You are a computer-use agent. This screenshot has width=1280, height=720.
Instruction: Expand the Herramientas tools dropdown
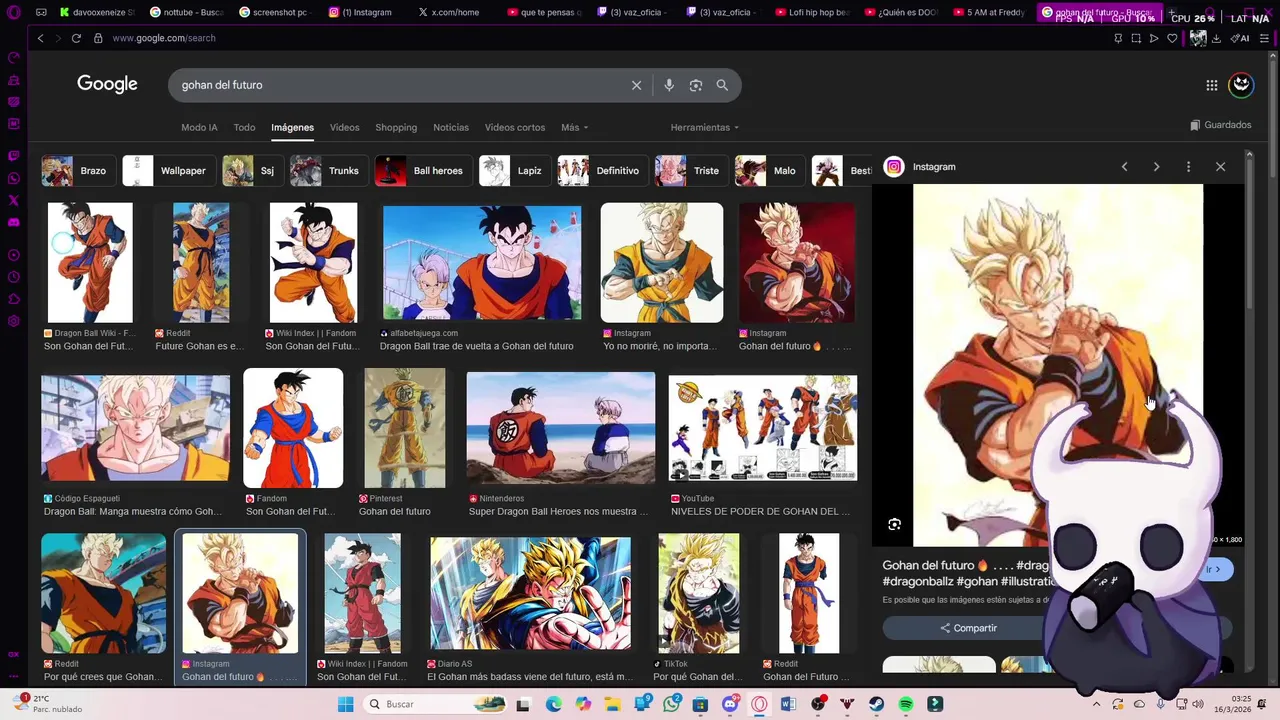click(705, 128)
